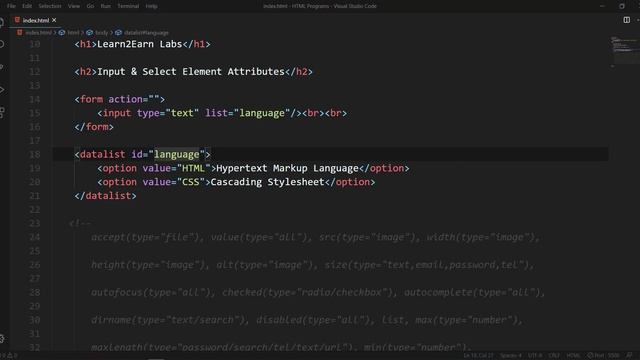Click the value="CSS" attribute on line 20

[x=173, y=182]
